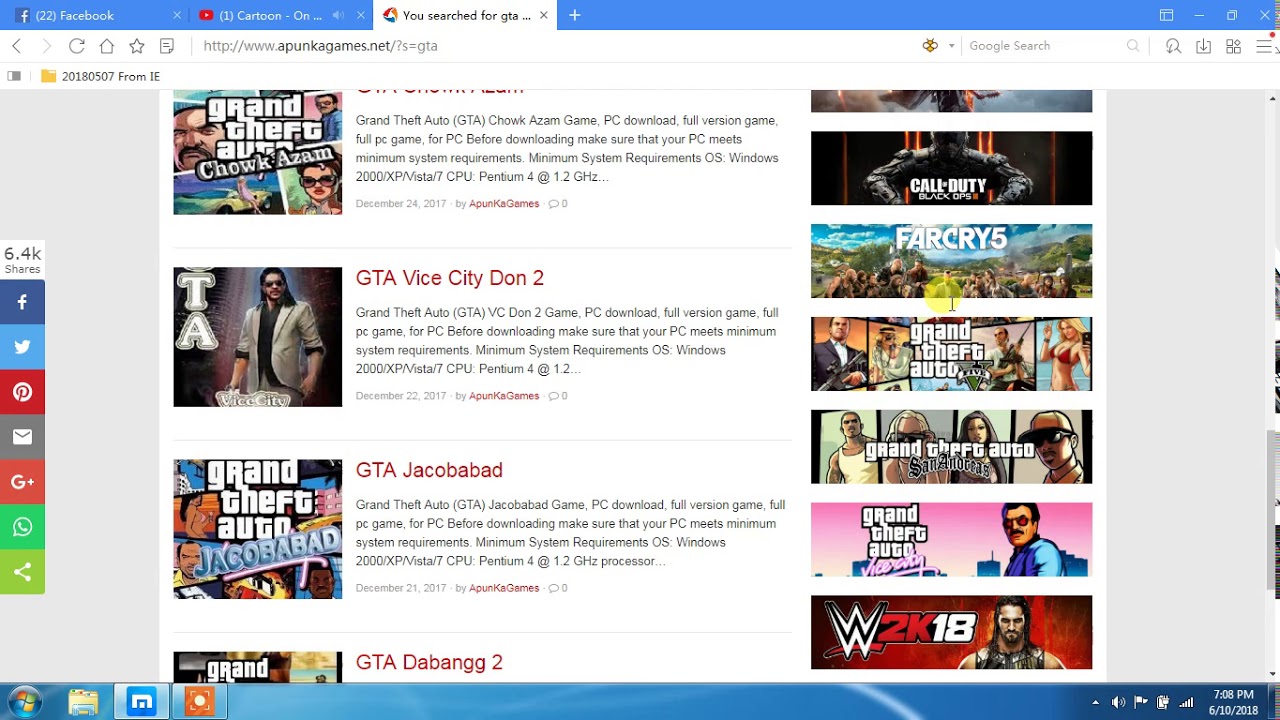
Task: Click the tab layout icon in the title bar
Action: pyautogui.click(x=1166, y=15)
